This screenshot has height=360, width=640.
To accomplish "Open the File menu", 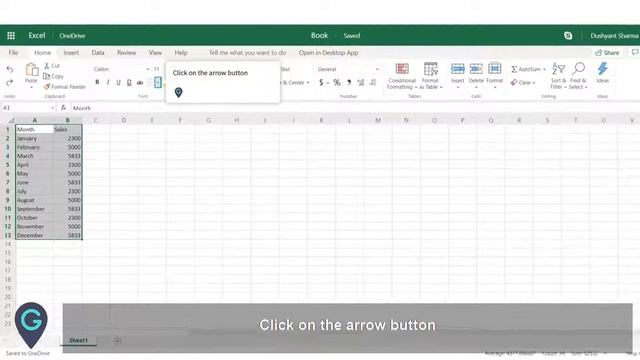I will pyautogui.click(x=13, y=53).
